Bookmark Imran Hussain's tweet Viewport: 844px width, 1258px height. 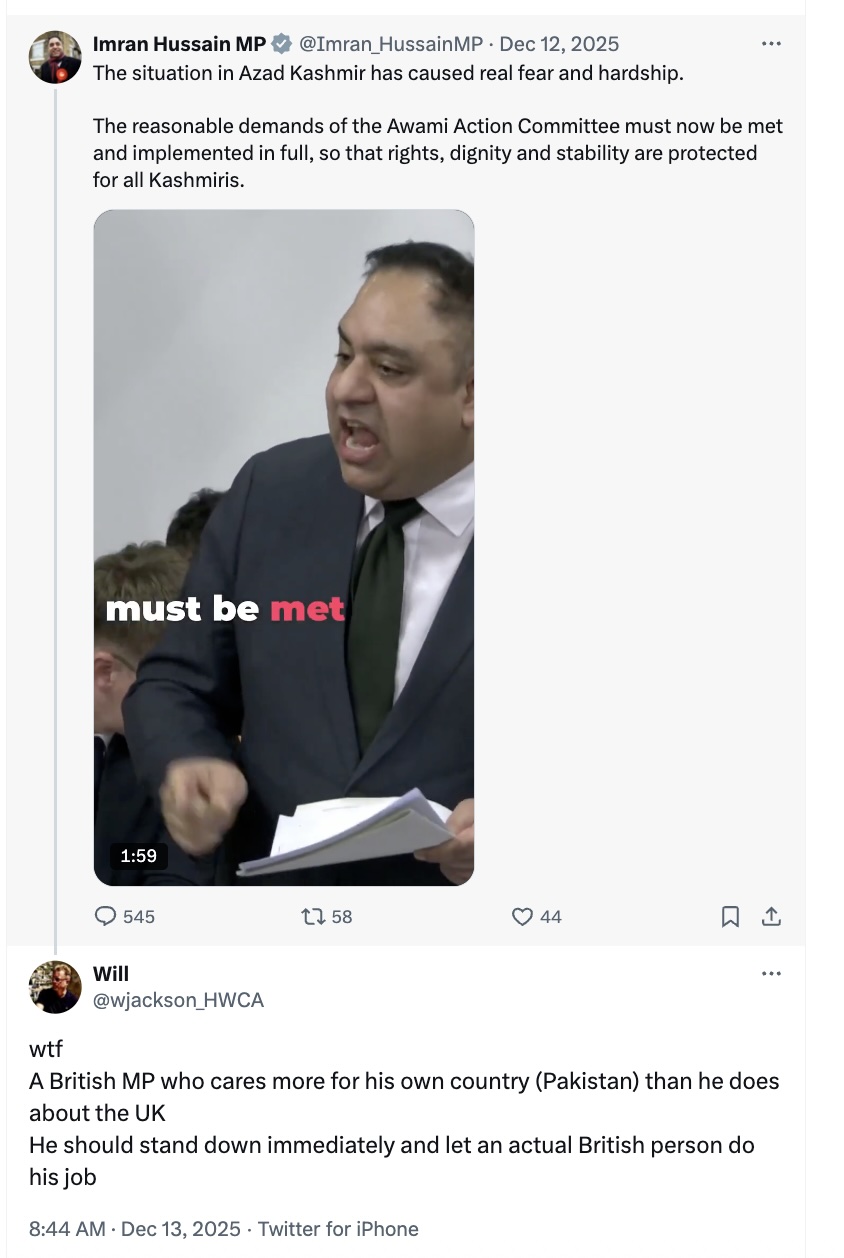[731, 915]
